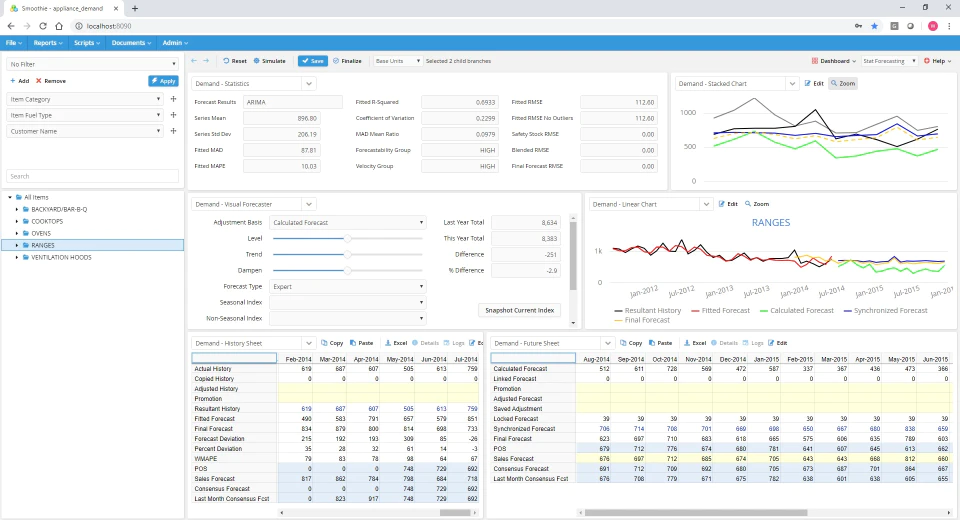Open the Scripts menu
This screenshot has width=960, height=520.
point(87,43)
